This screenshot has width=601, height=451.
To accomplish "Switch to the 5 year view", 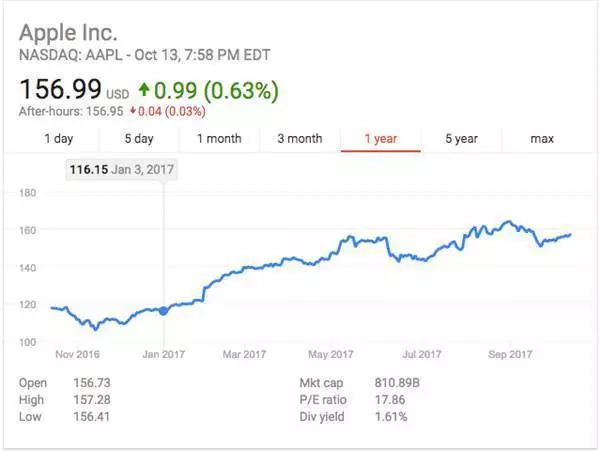I will coord(460,139).
